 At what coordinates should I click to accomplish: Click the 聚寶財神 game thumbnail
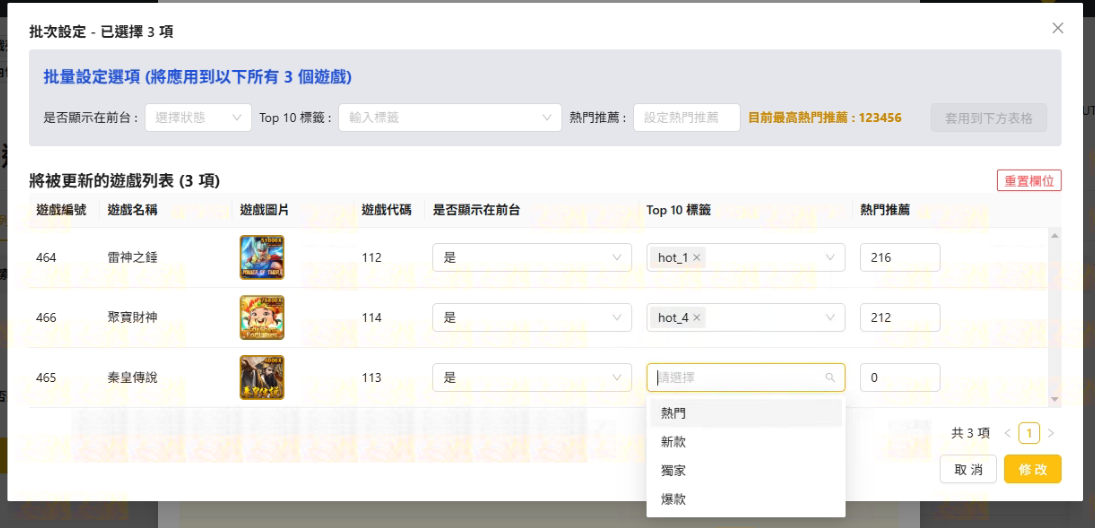click(262, 317)
